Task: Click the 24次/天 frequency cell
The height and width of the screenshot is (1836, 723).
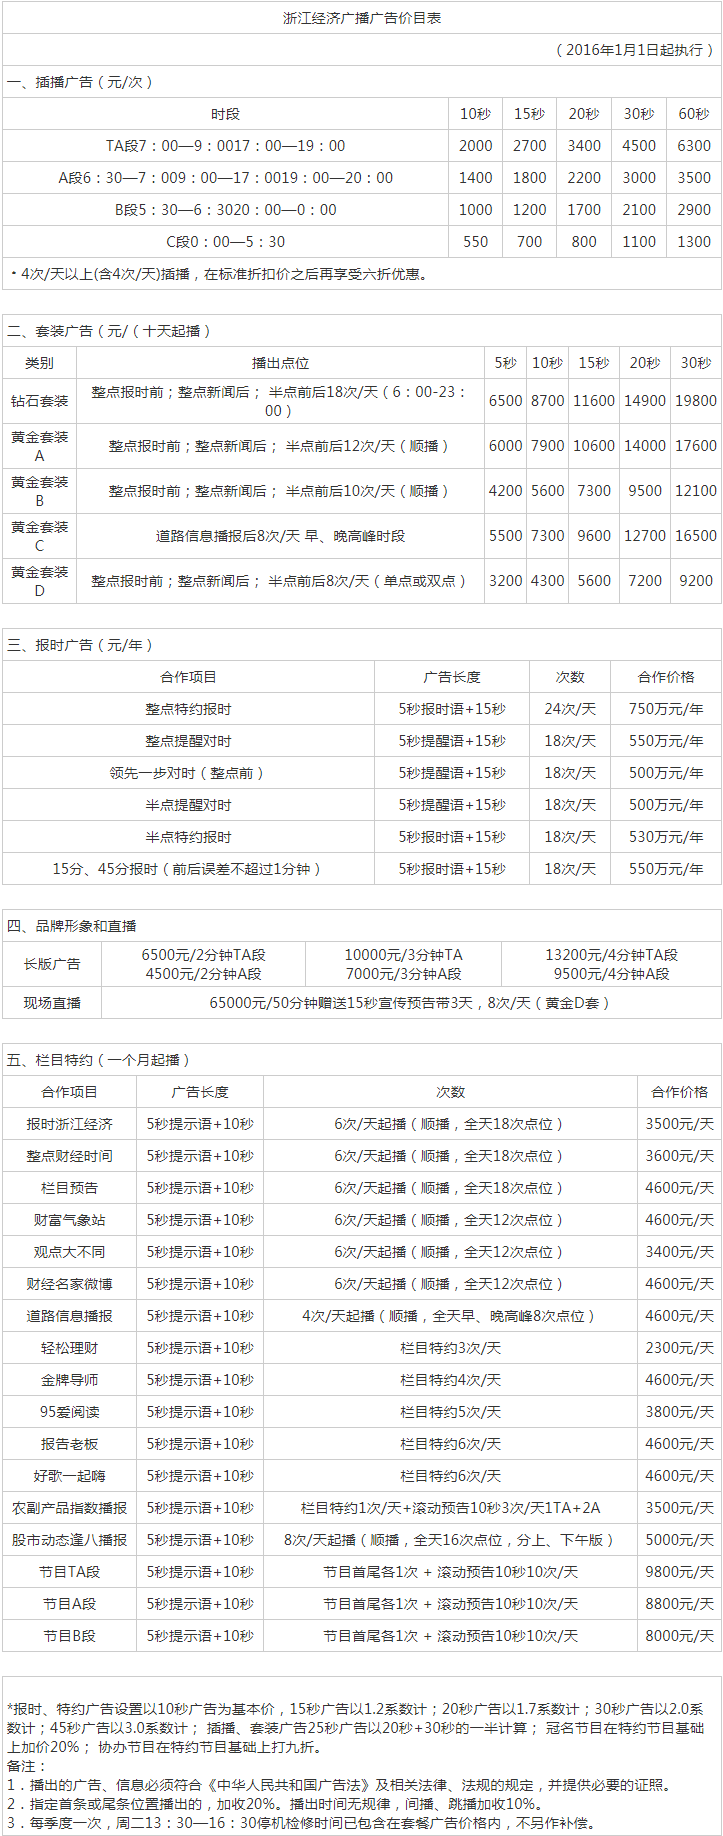Action: point(570,709)
